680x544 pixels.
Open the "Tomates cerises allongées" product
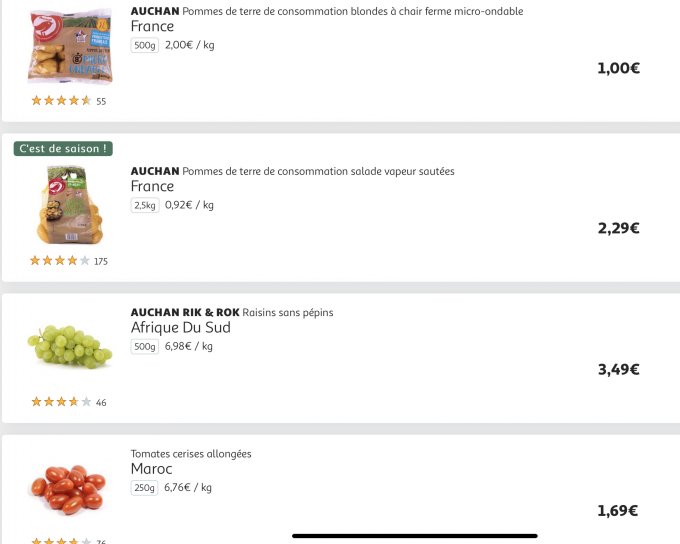191,454
